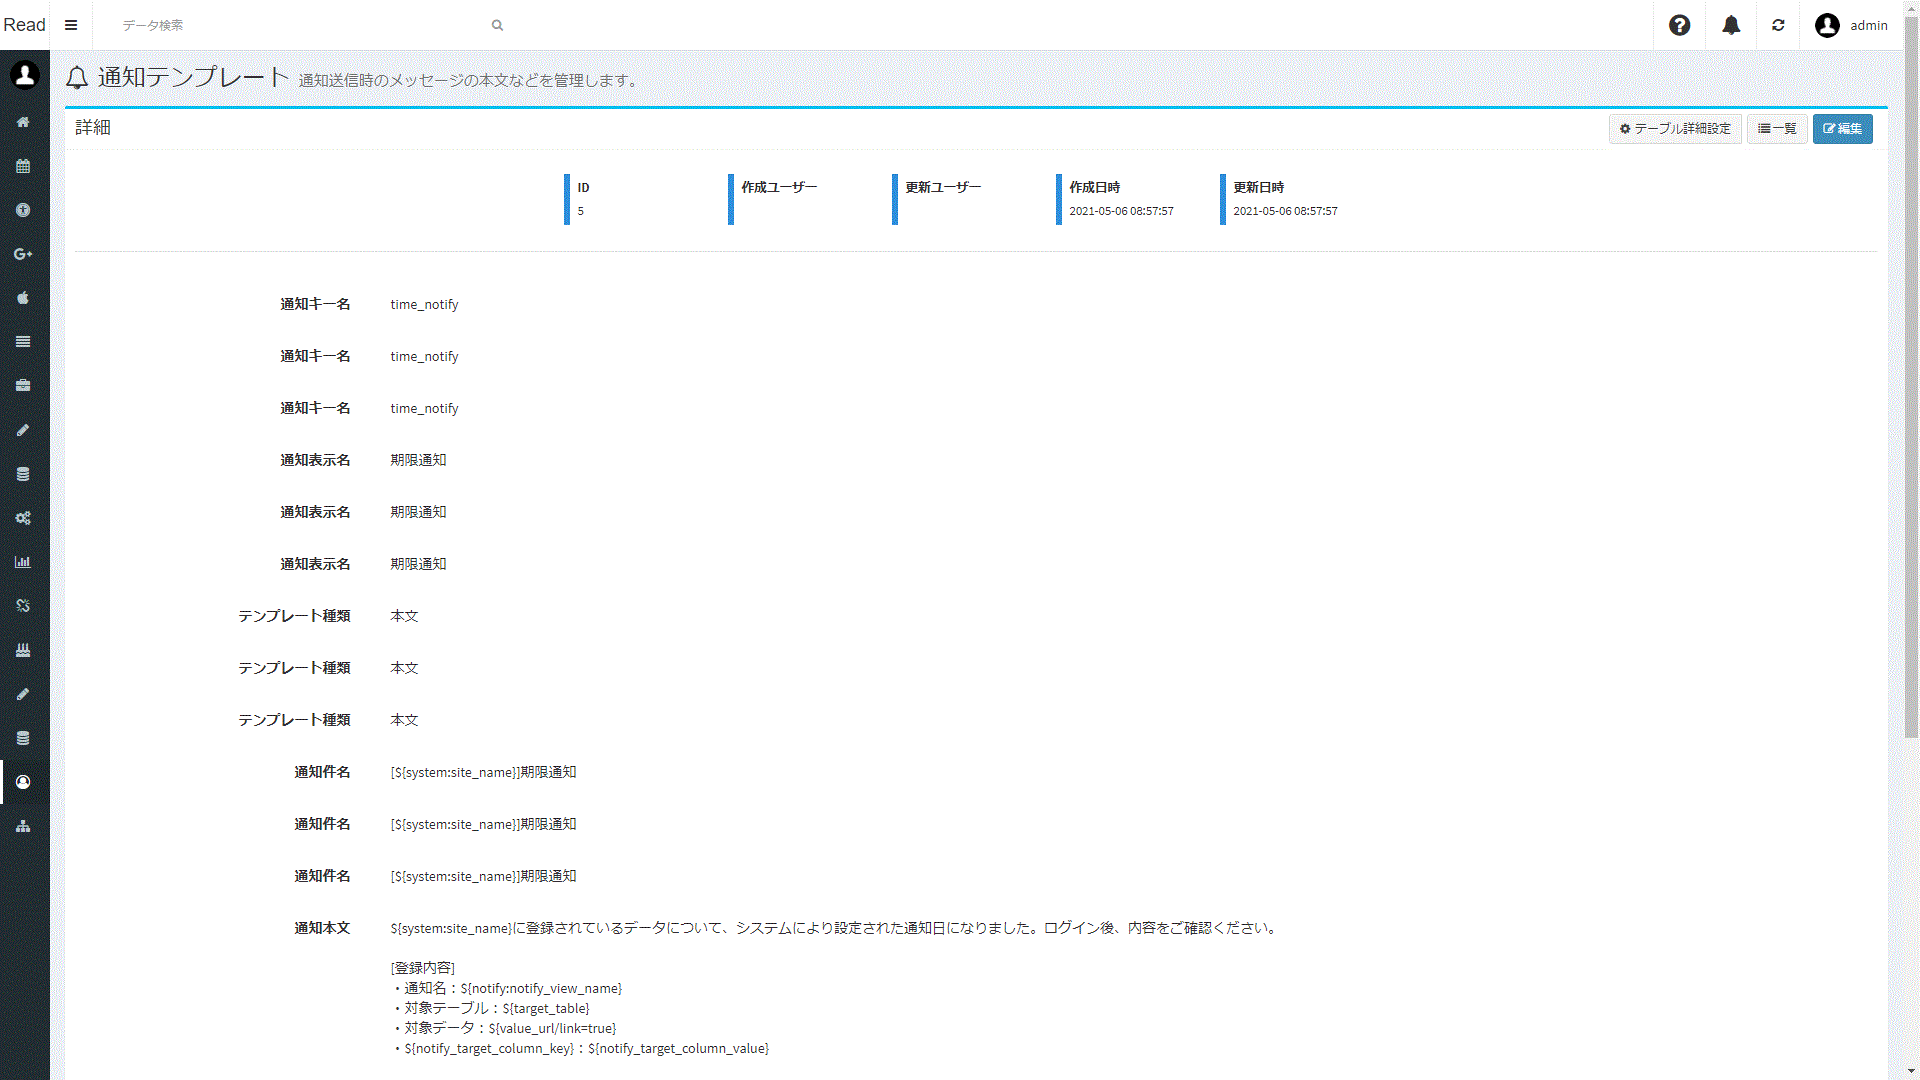Open the factory industry sidebar icon

(x=23, y=650)
